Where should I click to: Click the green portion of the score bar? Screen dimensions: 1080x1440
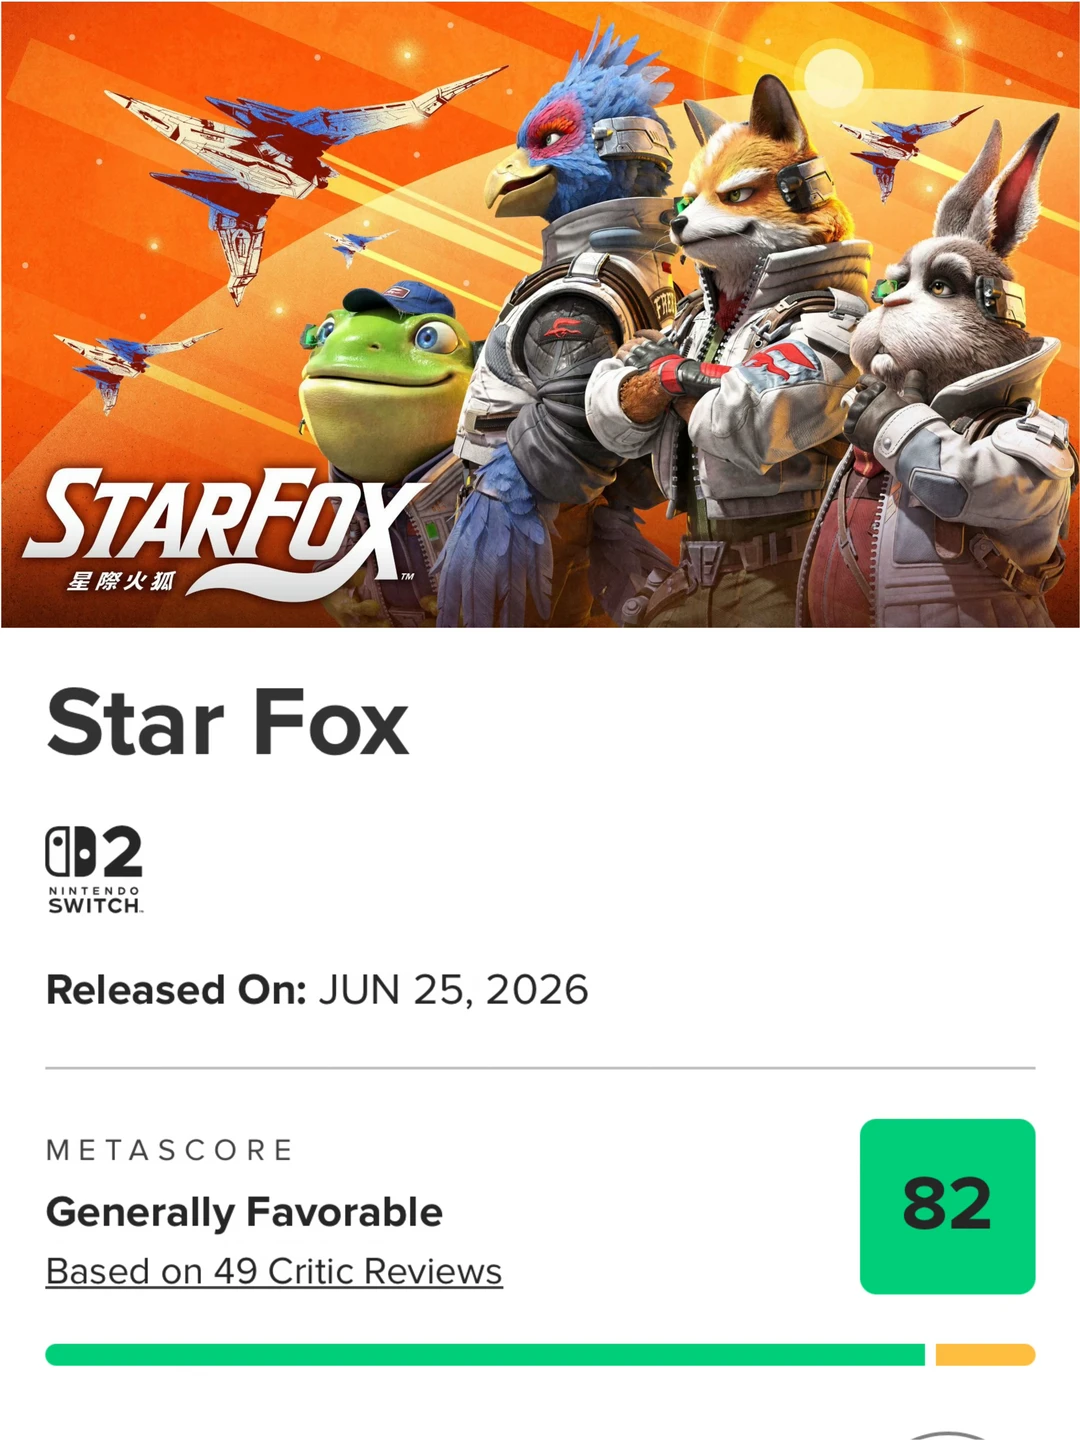coord(485,1355)
